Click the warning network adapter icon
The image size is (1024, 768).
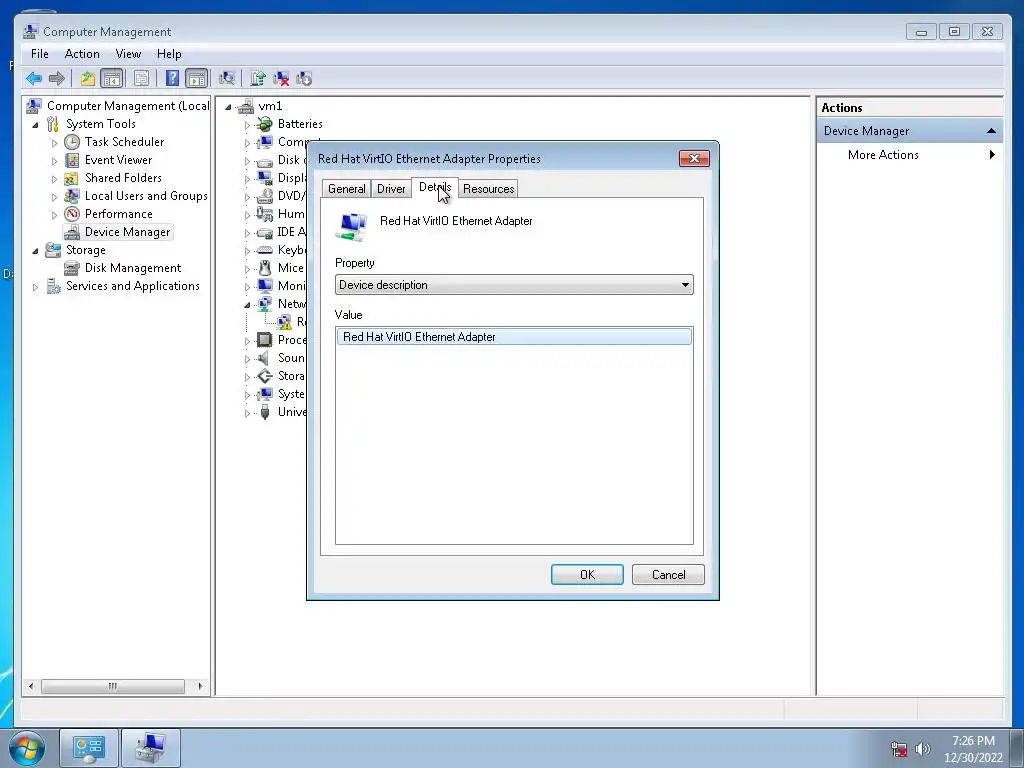[x=284, y=322]
